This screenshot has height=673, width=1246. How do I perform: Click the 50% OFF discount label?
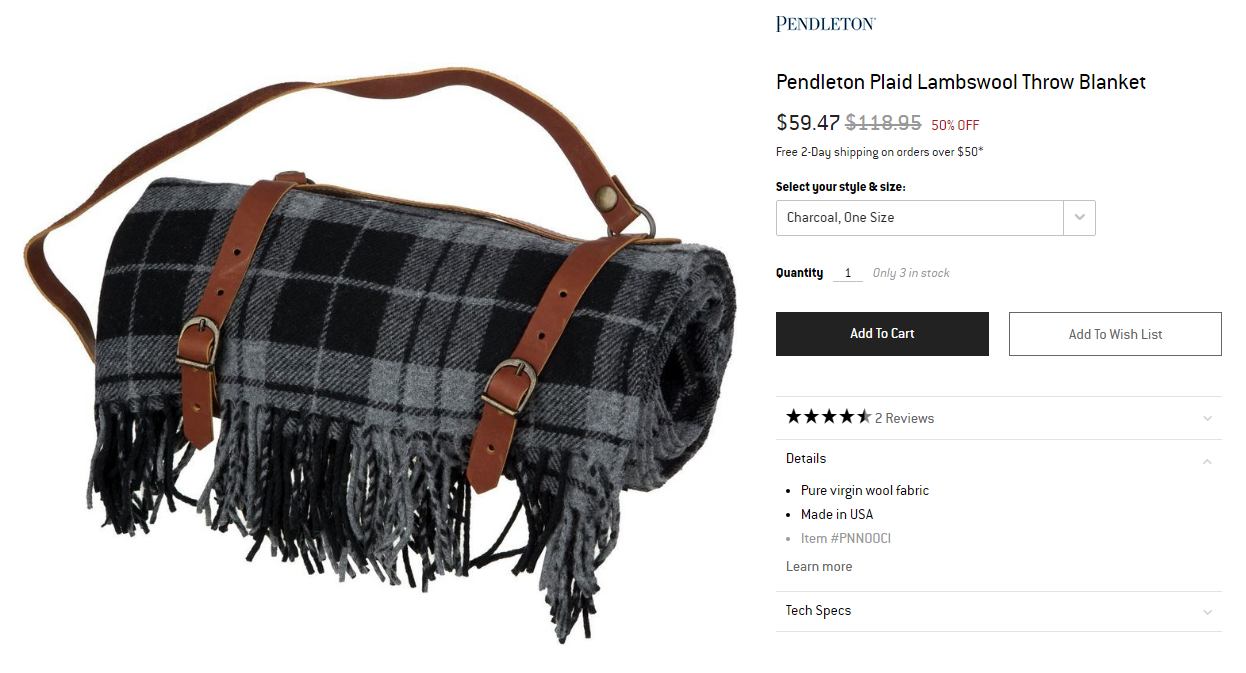[955, 125]
